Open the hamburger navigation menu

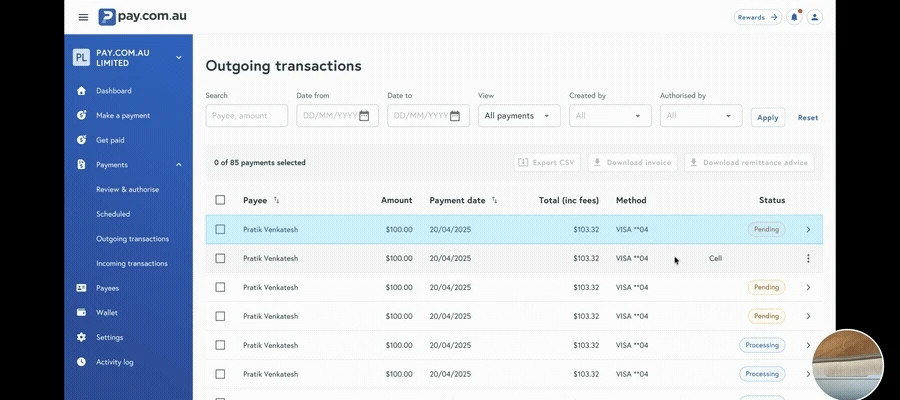[83, 17]
